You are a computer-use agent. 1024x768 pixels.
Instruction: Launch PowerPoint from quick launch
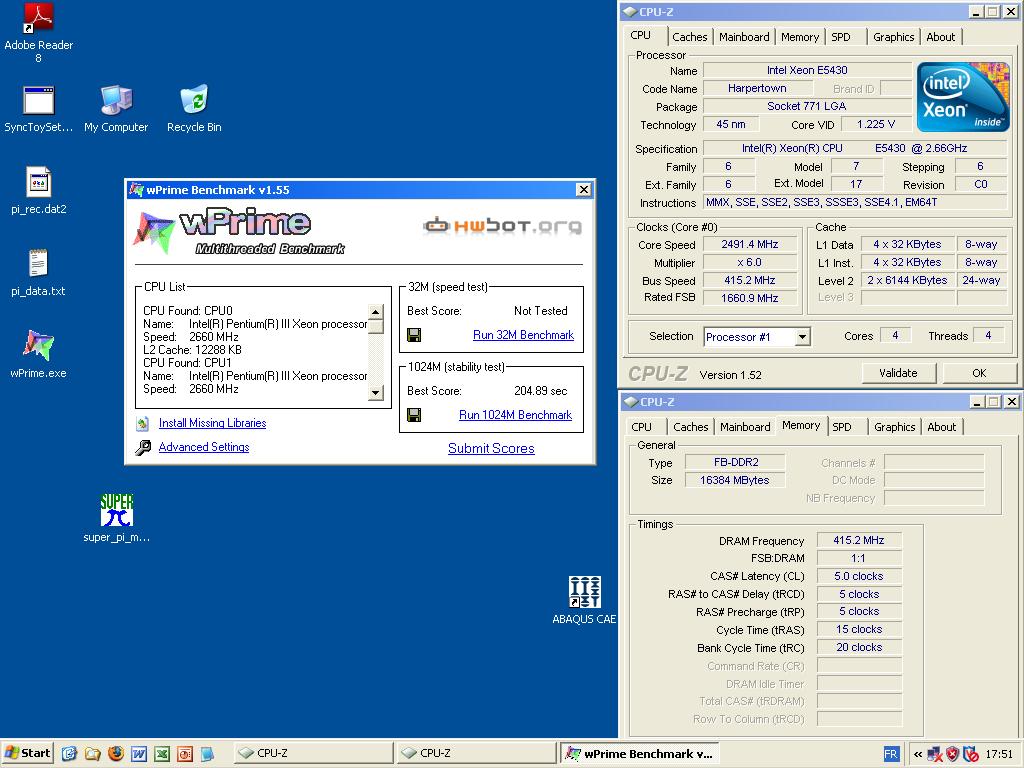click(x=185, y=754)
